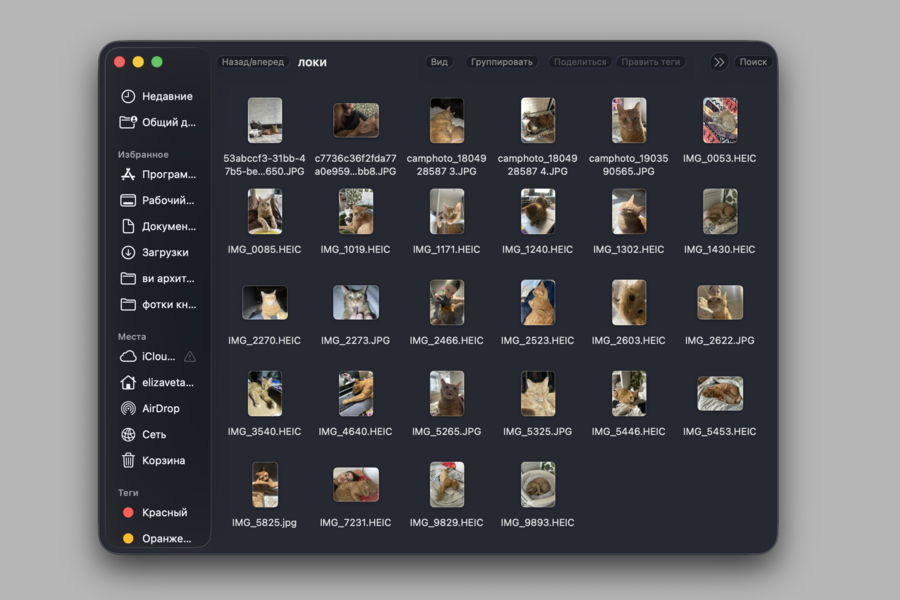
Task: Click the file name IMG_5325.JPG
Action: [537, 432]
